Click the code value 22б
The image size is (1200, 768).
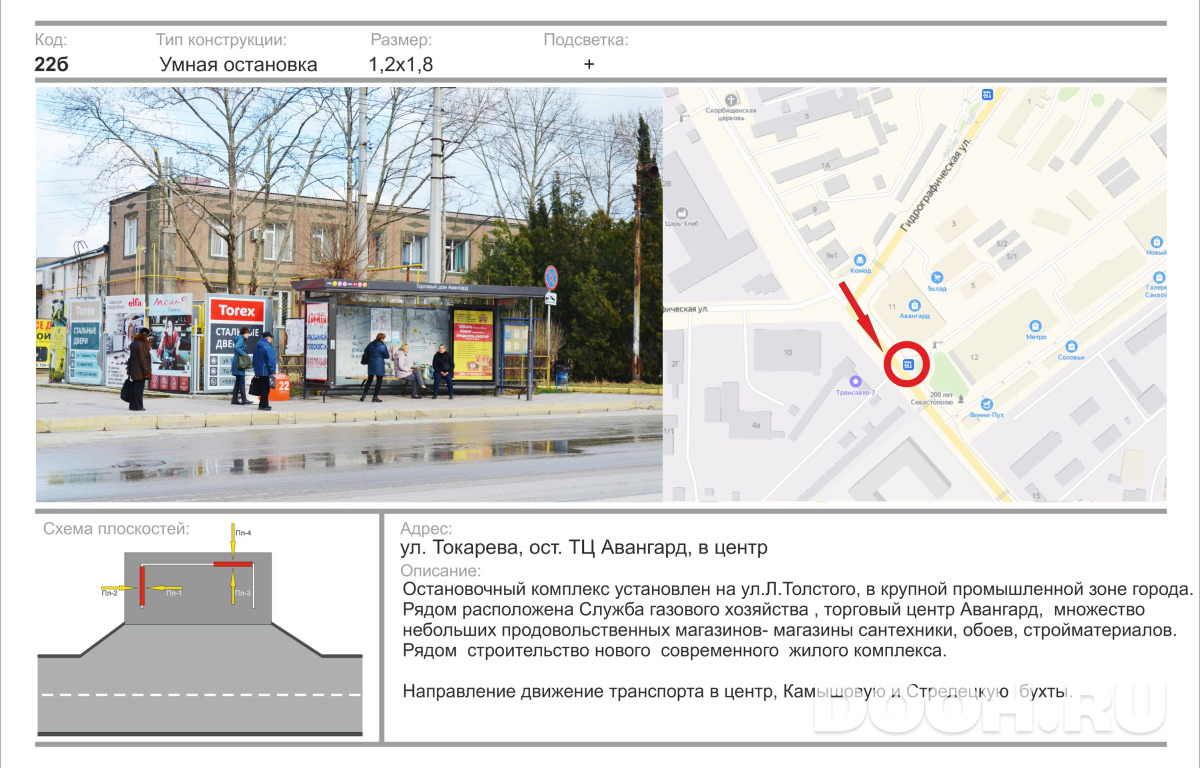coord(52,64)
